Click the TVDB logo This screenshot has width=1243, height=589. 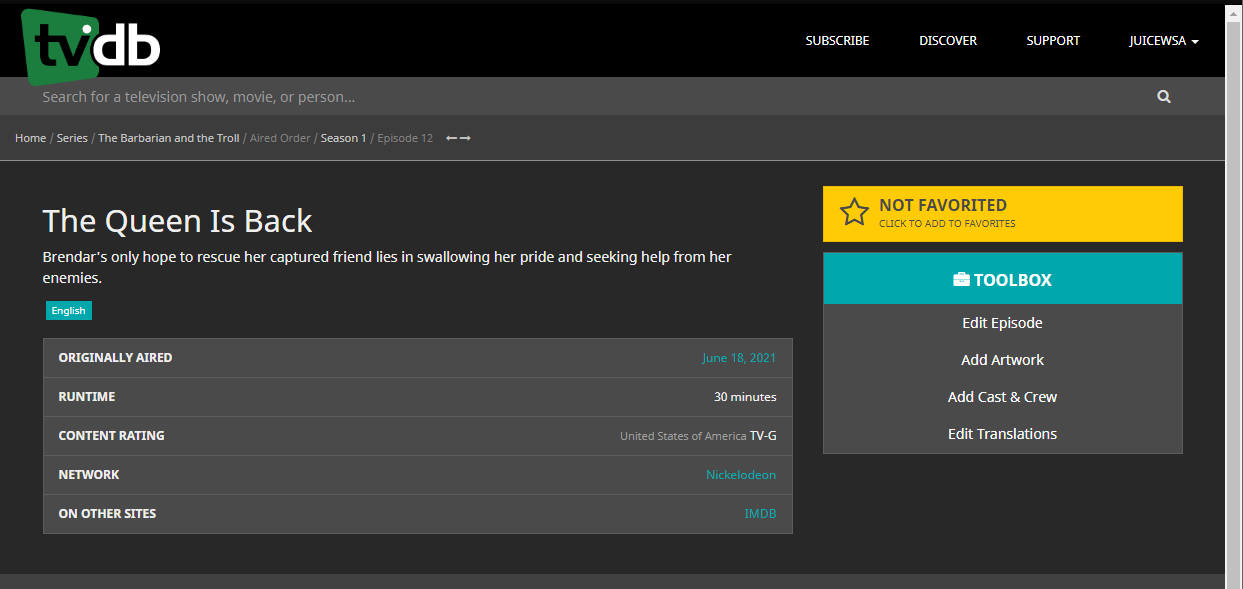pos(90,46)
